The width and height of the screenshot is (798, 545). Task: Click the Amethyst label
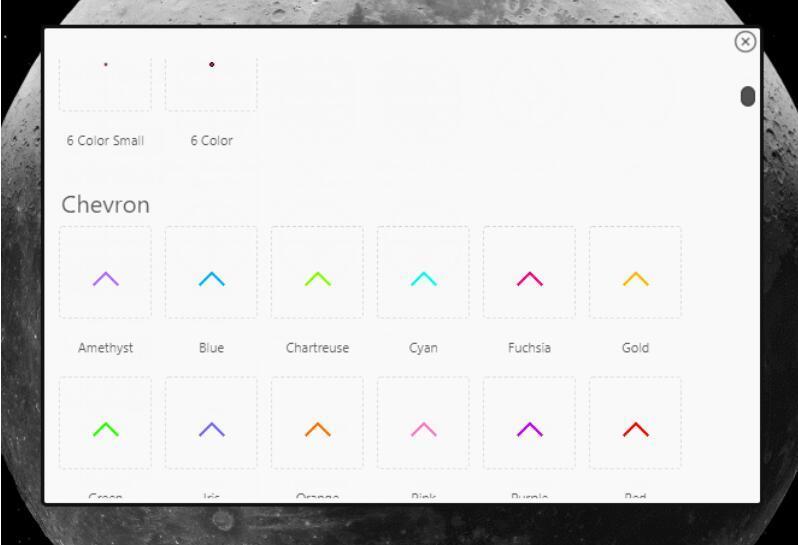[105, 348]
